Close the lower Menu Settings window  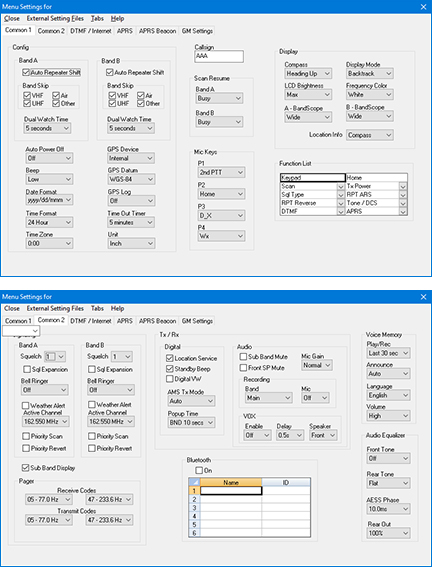[423, 297]
